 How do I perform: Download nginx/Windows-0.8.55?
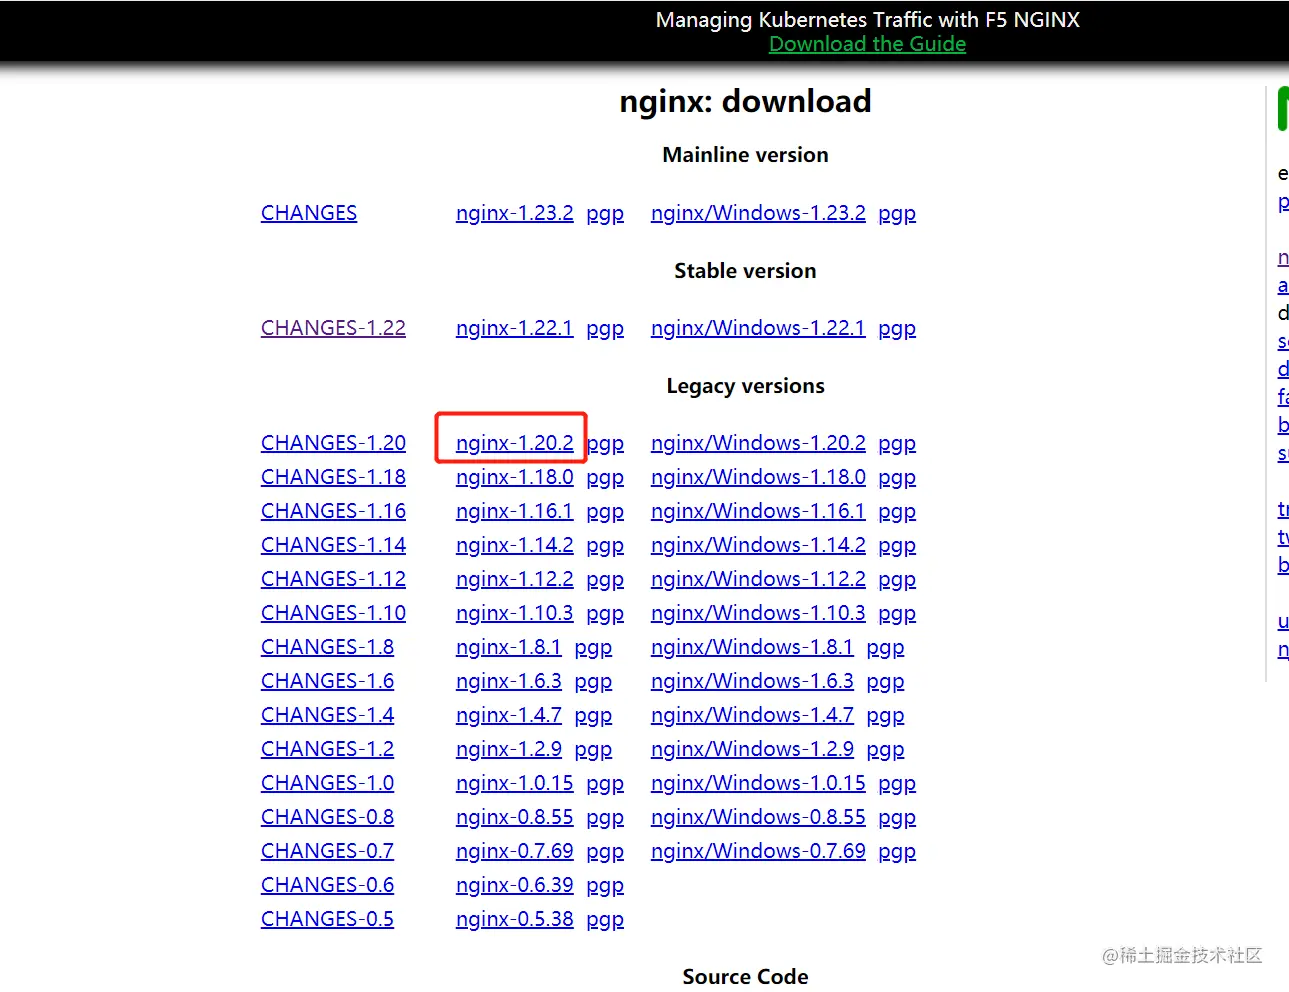coord(758,817)
